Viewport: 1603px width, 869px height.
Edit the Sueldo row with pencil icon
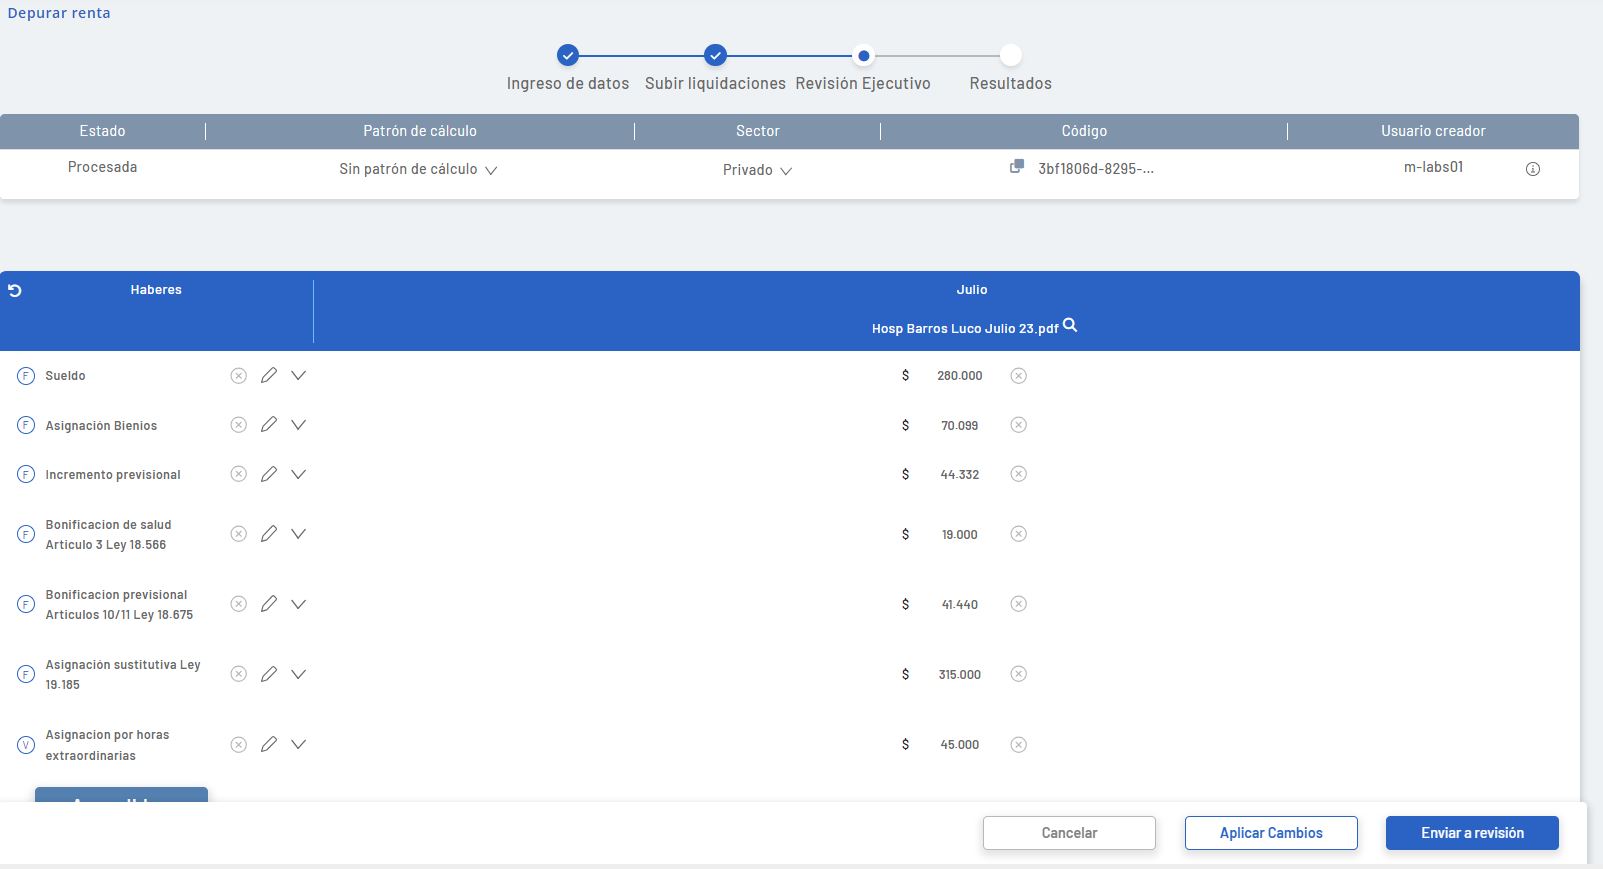click(x=268, y=375)
